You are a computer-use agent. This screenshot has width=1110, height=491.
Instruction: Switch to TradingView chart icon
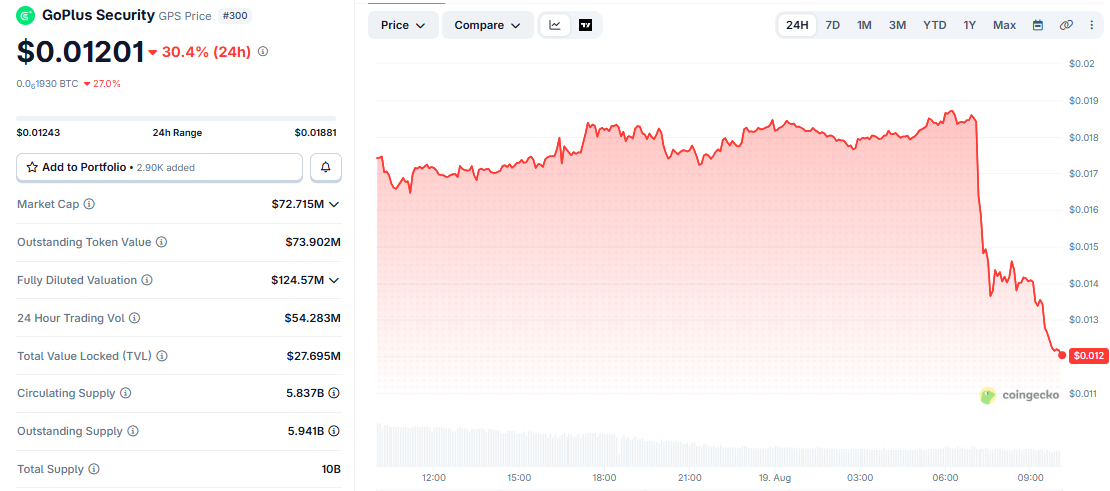coord(585,25)
